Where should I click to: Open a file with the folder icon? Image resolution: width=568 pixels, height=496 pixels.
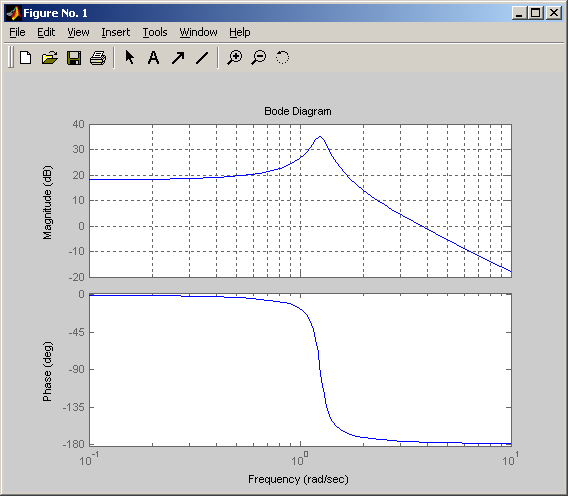tap(50, 58)
